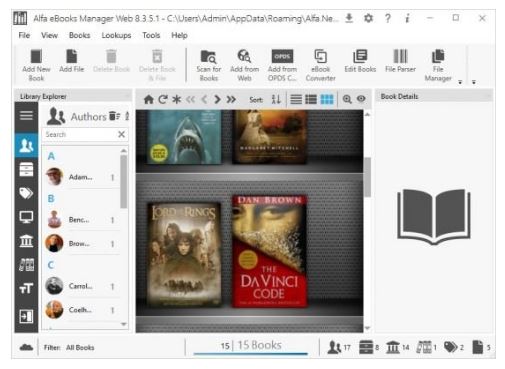The height and width of the screenshot is (369, 505).
Task: Select author Adam... in list
Action: click(x=82, y=177)
